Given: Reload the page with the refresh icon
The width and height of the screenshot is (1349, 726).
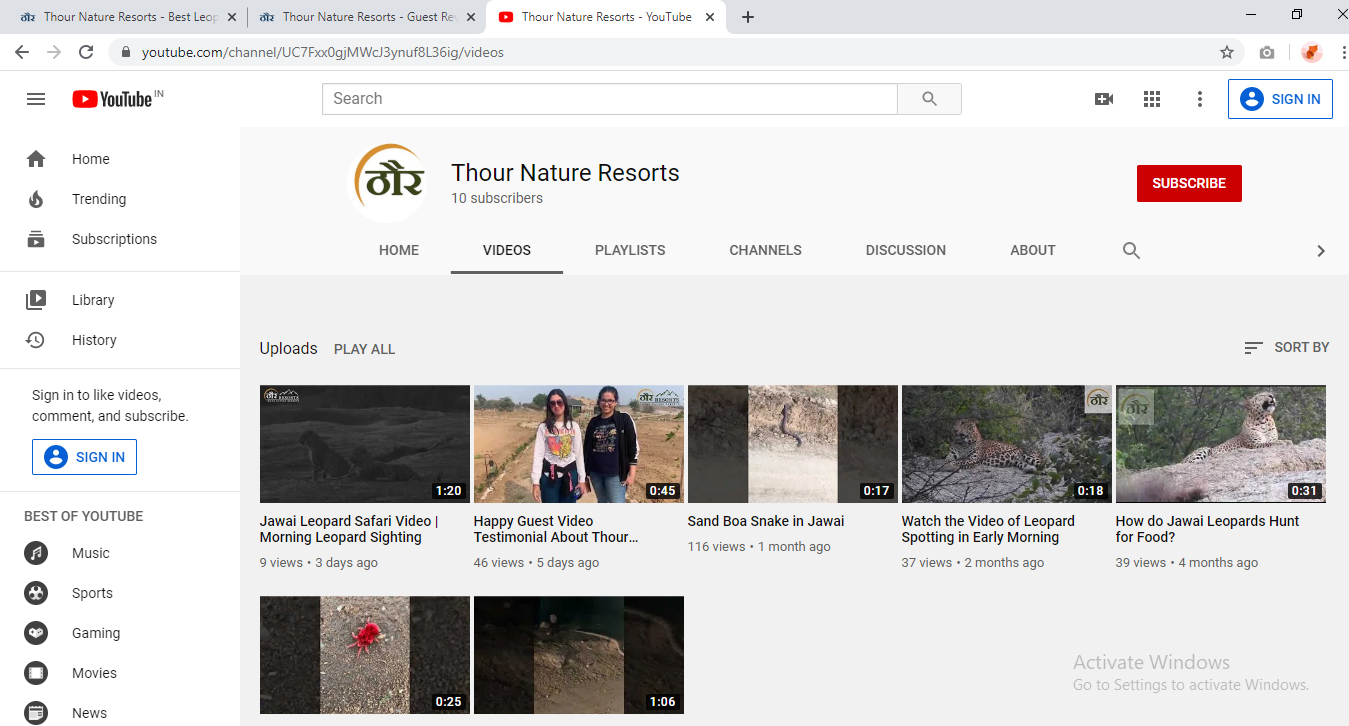Looking at the screenshot, I should 86,52.
